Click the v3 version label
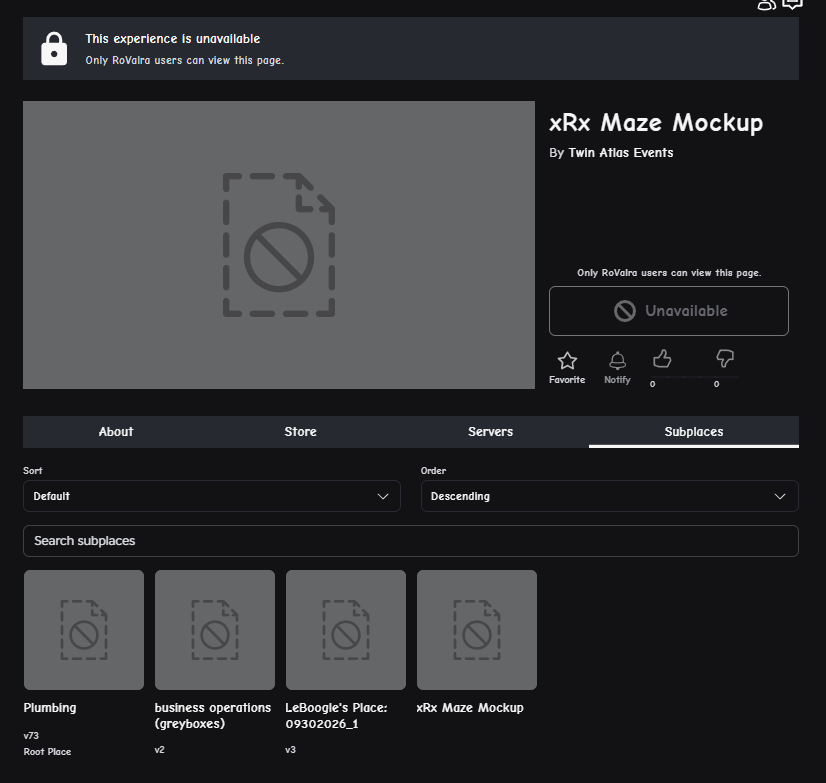Viewport: 826px width, 783px height. tap(290, 750)
